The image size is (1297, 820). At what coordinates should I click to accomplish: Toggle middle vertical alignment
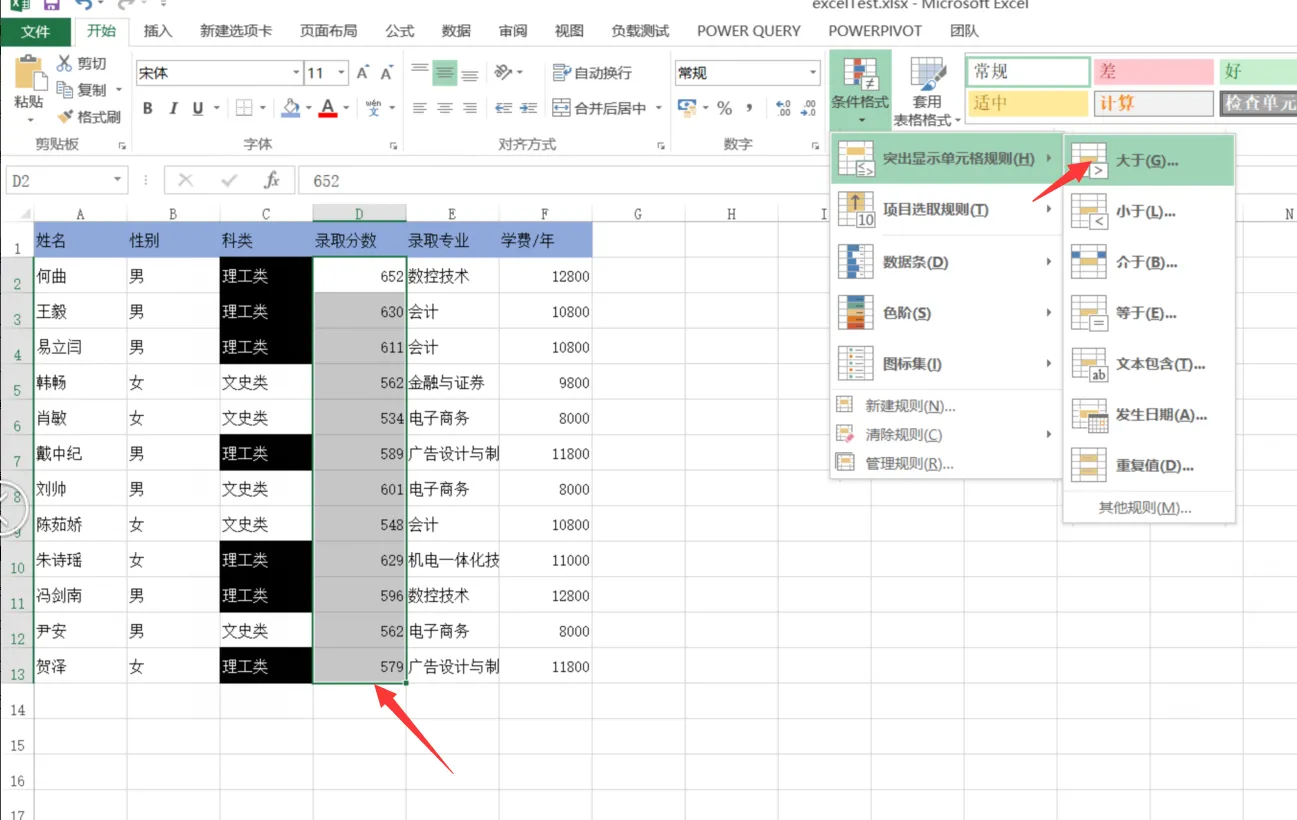445,72
